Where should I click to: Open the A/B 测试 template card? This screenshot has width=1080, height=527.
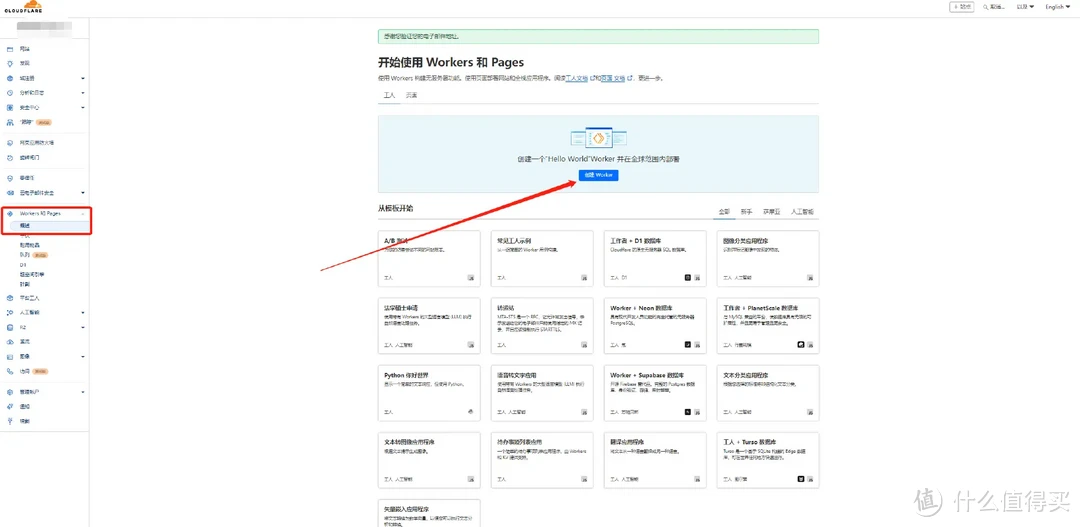click(x=428, y=258)
